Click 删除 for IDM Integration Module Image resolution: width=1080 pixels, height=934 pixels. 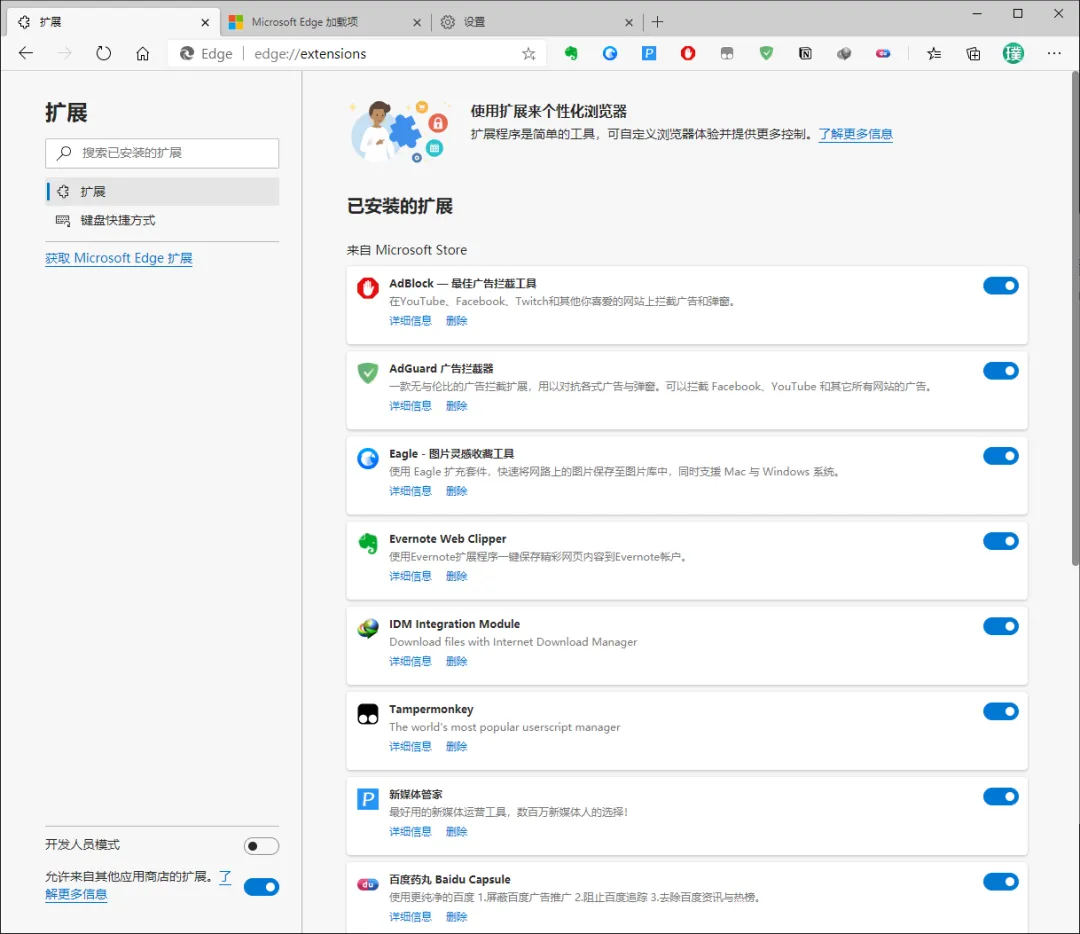coord(457,661)
